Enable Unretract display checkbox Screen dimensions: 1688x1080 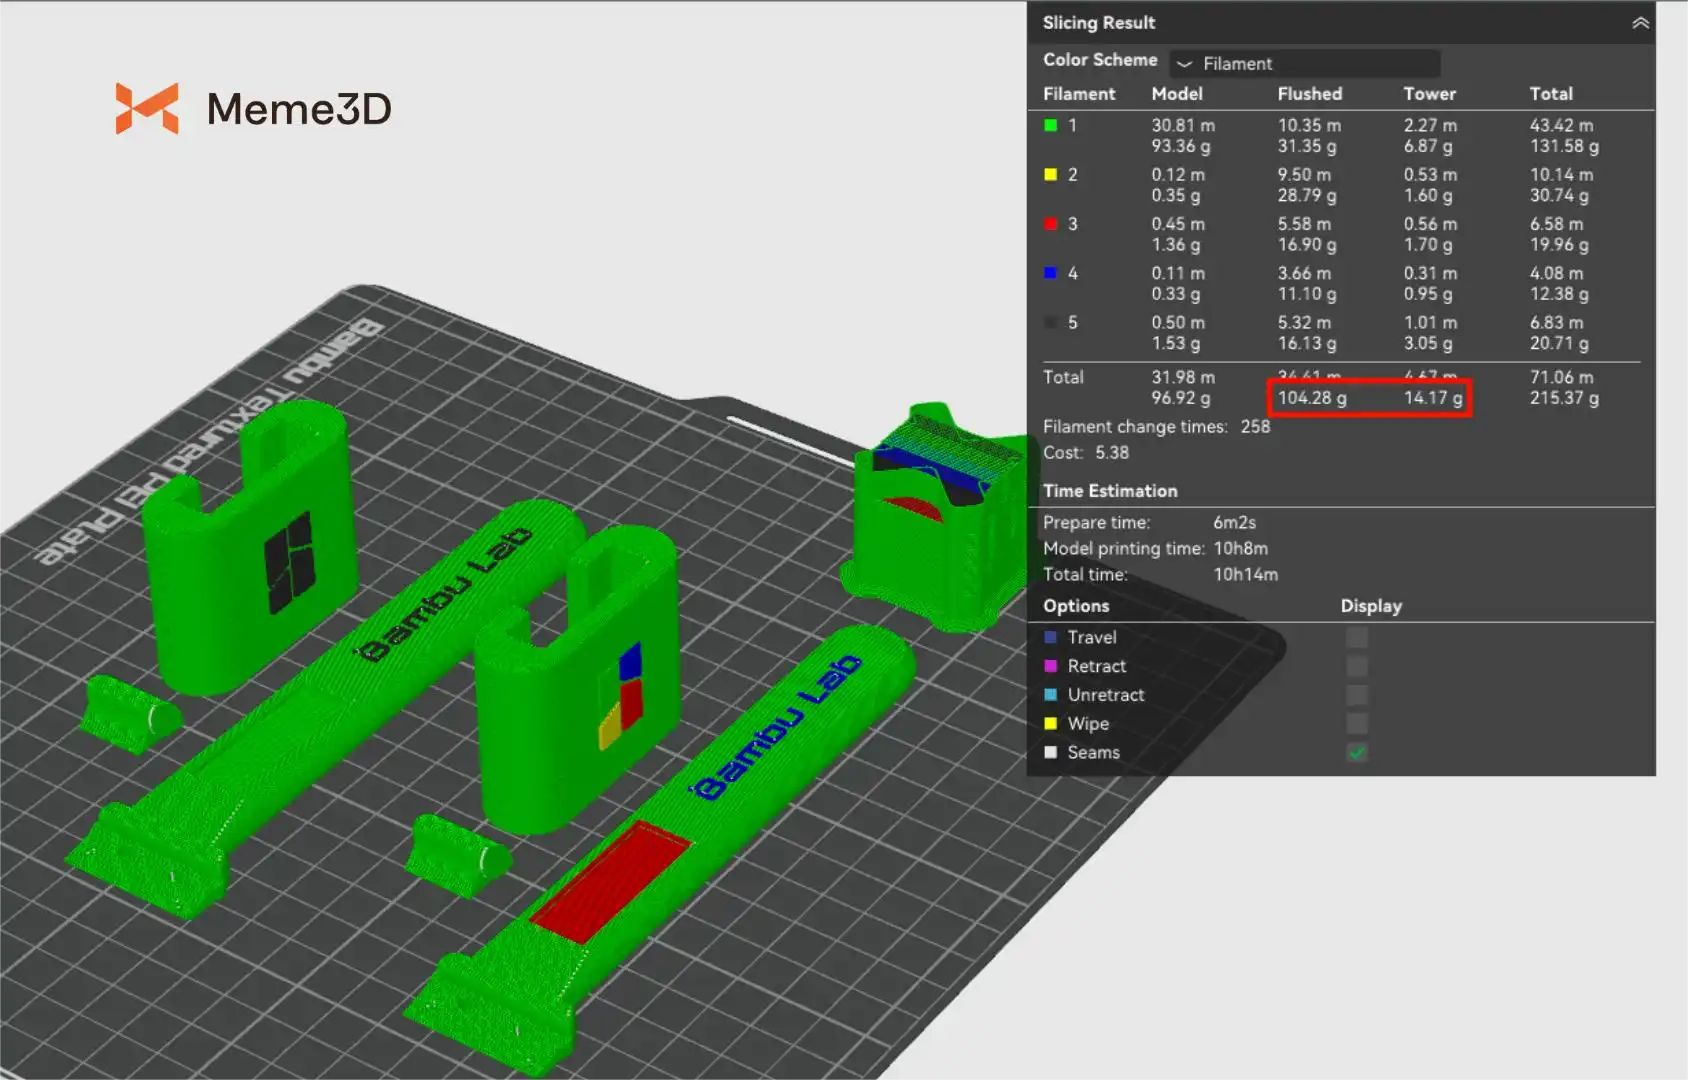(x=1357, y=695)
